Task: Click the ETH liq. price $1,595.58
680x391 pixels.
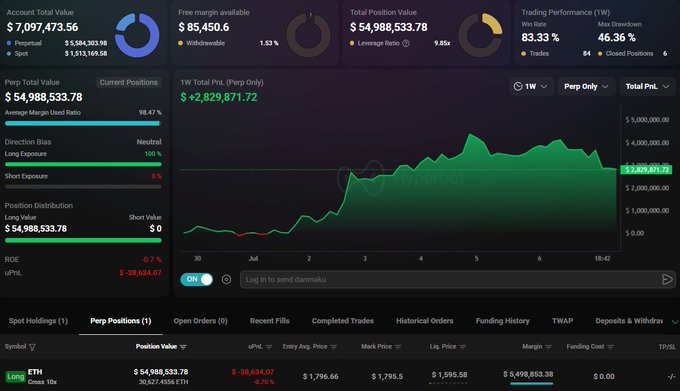Action: coord(449,375)
